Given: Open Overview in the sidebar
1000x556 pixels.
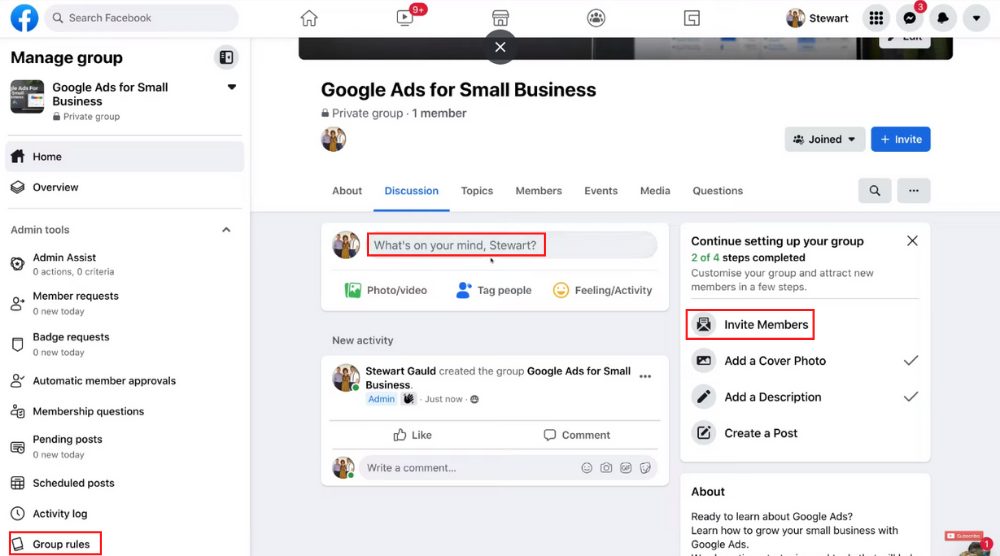Looking at the screenshot, I should 124,187.
